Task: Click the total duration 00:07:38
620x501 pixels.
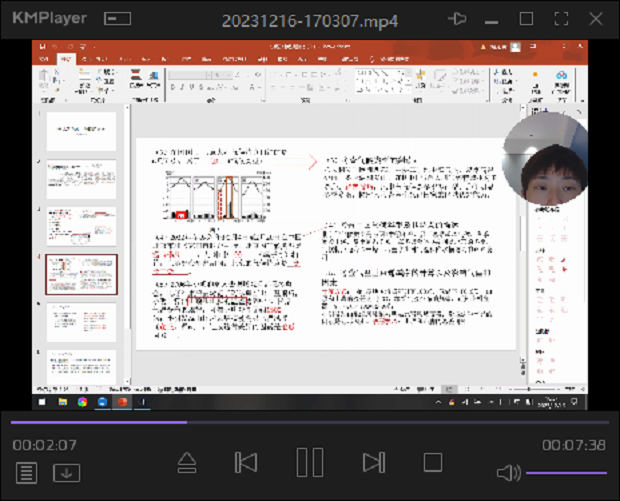Action: point(573,445)
